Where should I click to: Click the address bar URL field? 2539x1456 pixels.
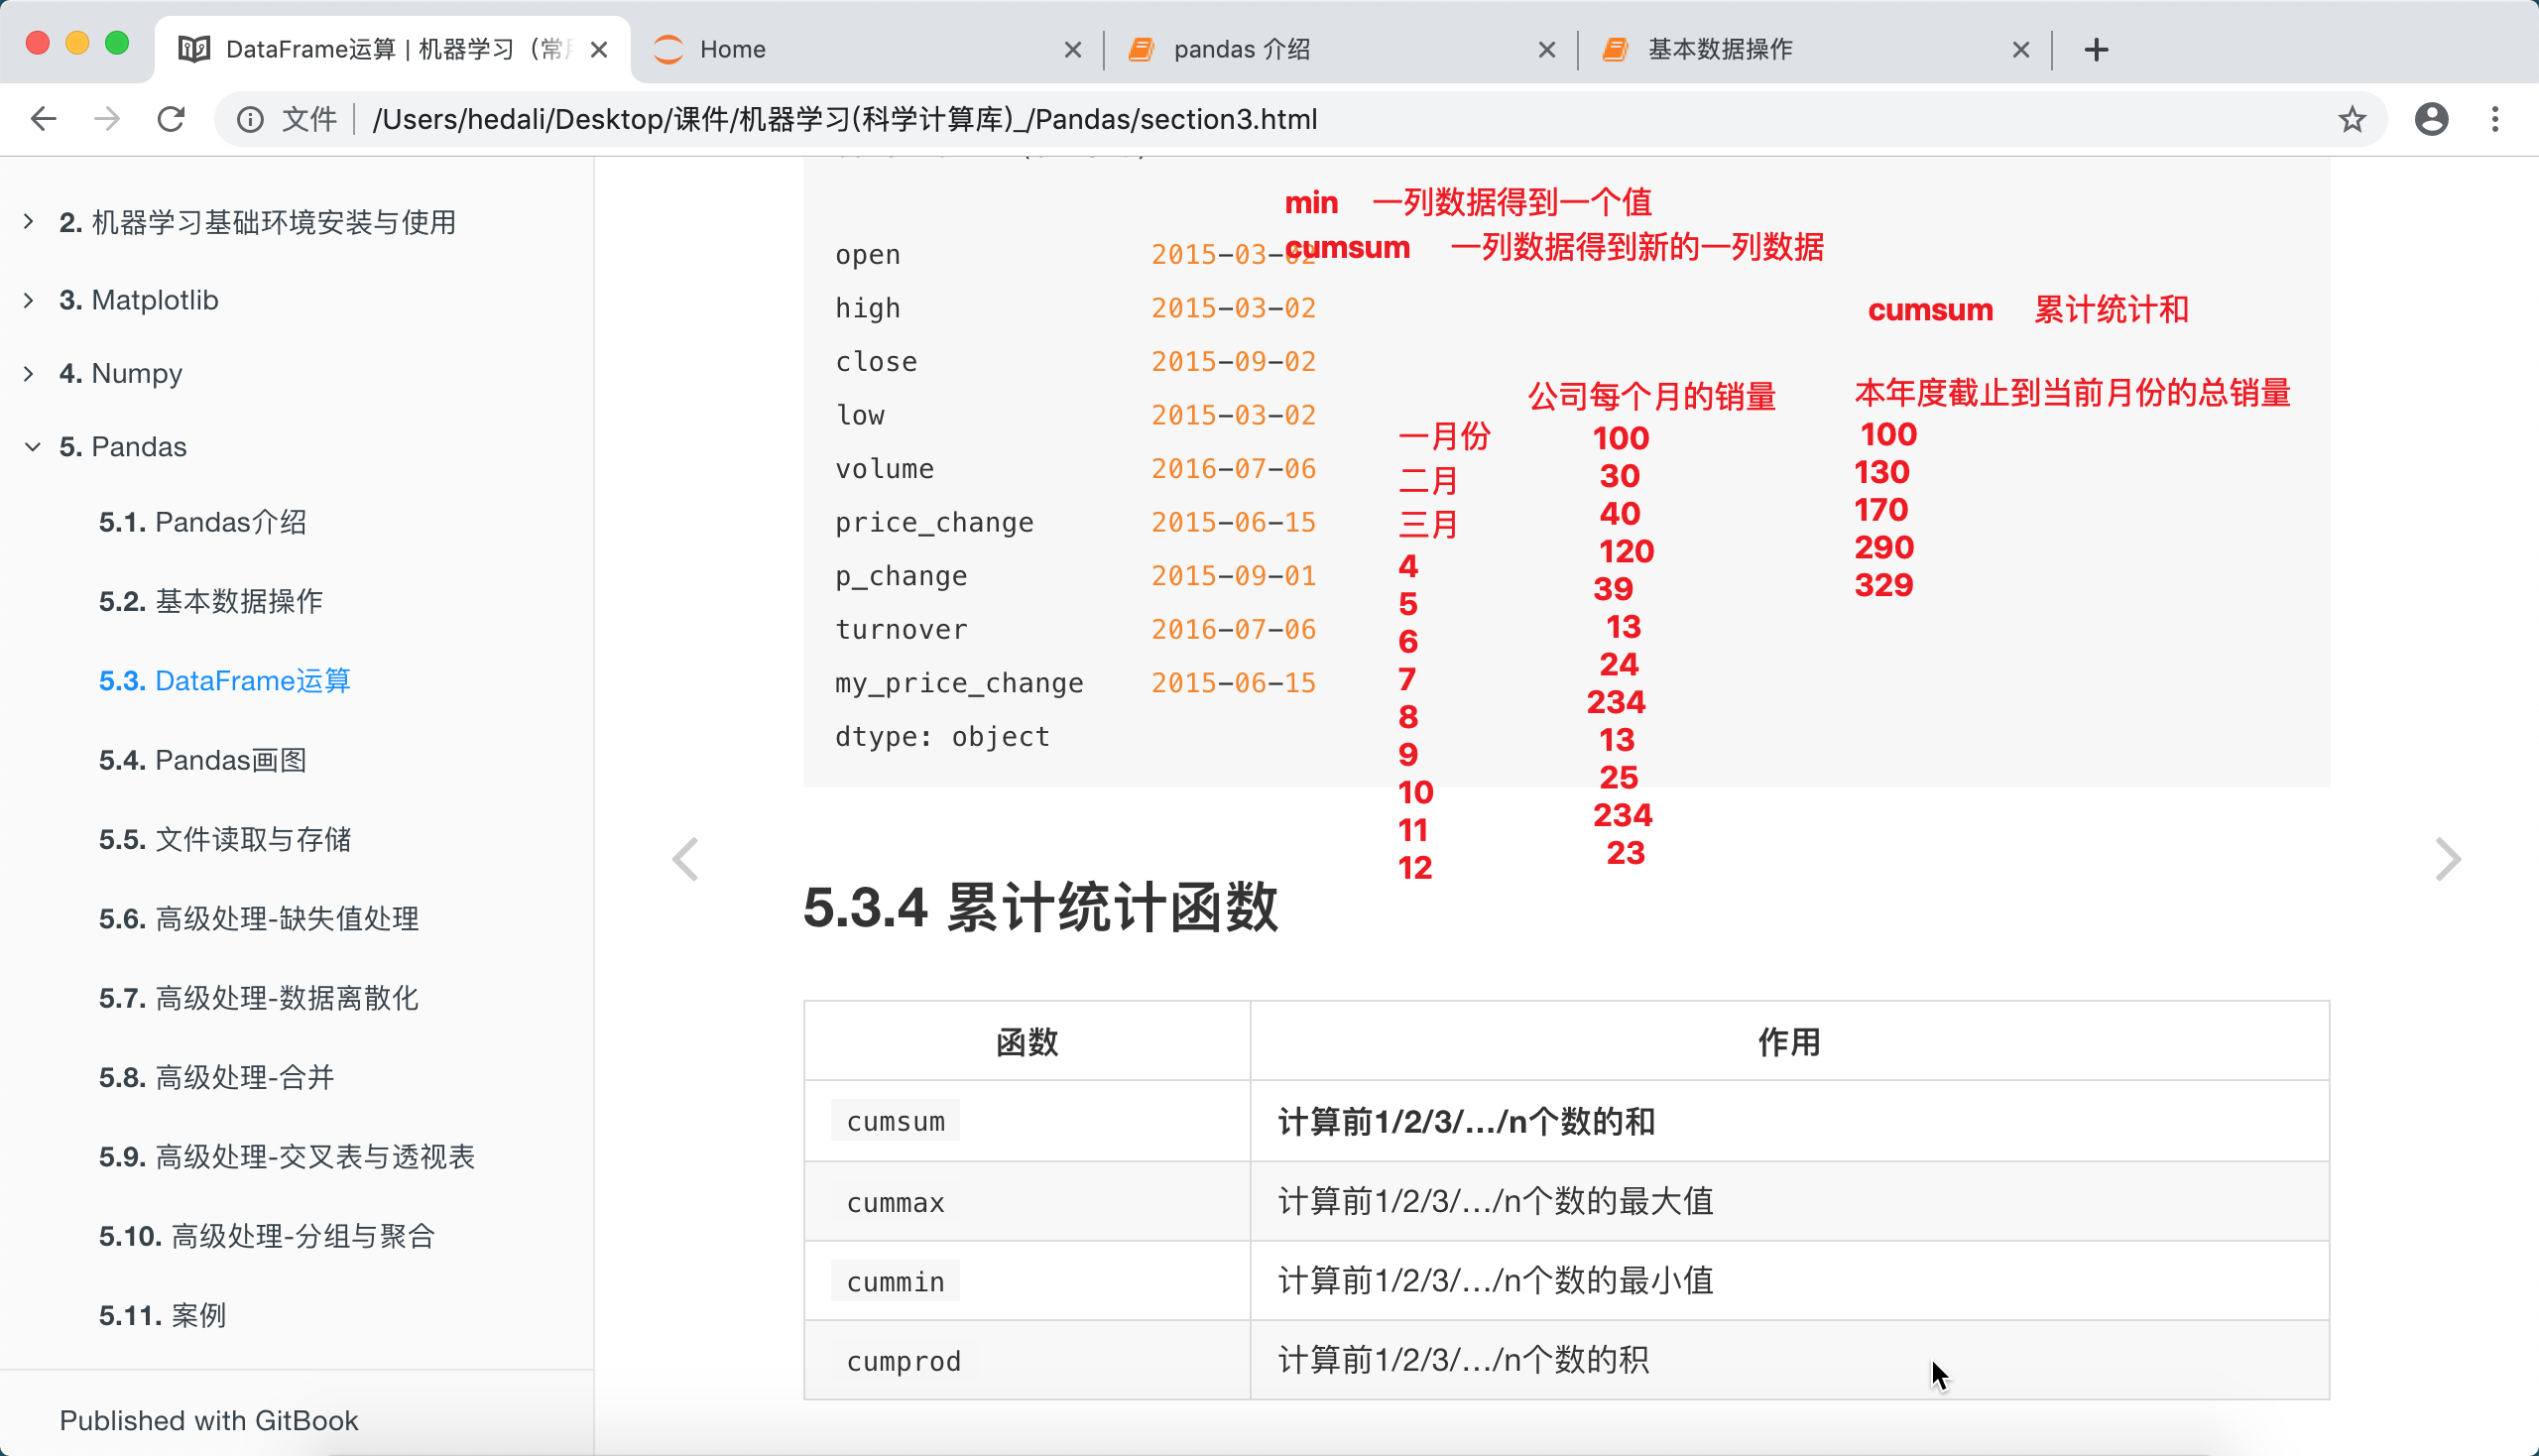tap(1200, 119)
